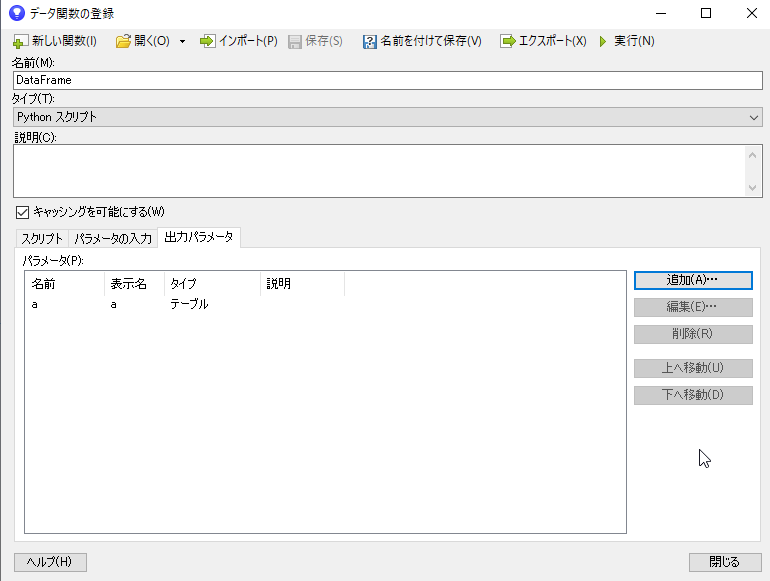770x581 pixels.
Task: Click the 閉じる close button
Action: click(724, 562)
